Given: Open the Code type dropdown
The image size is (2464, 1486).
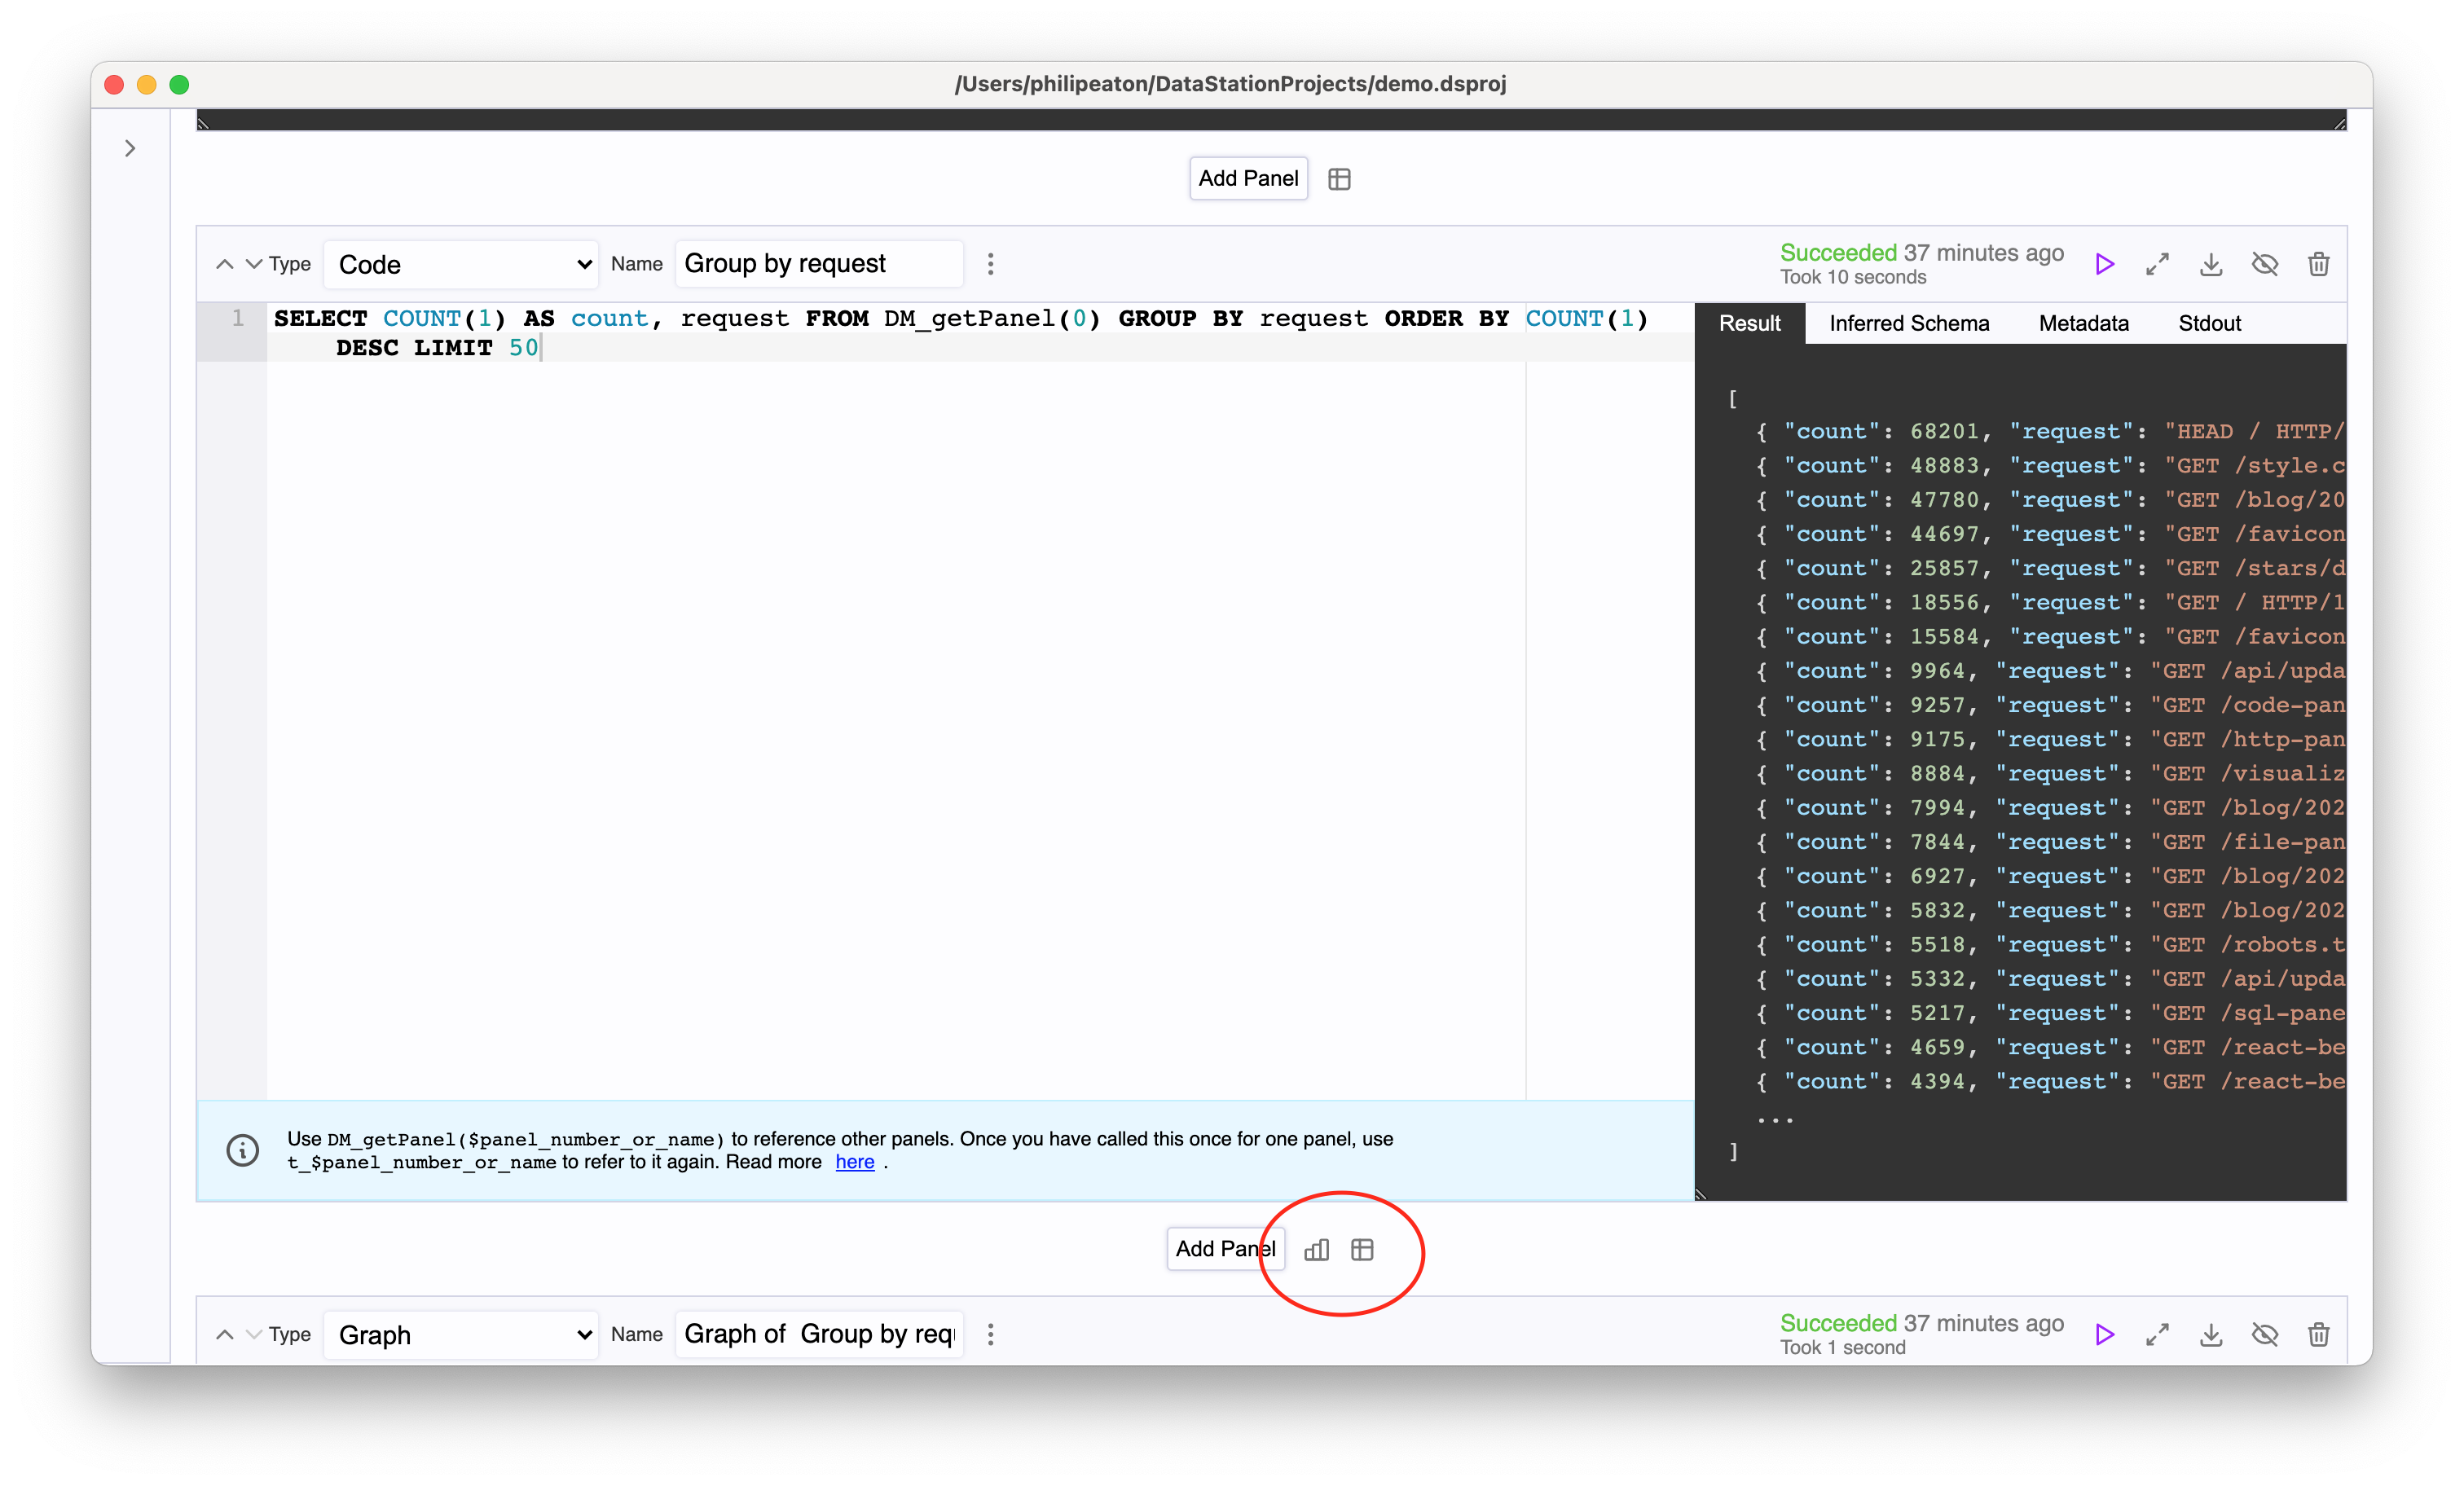Looking at the screenshot, I should (x=461, y=264).
